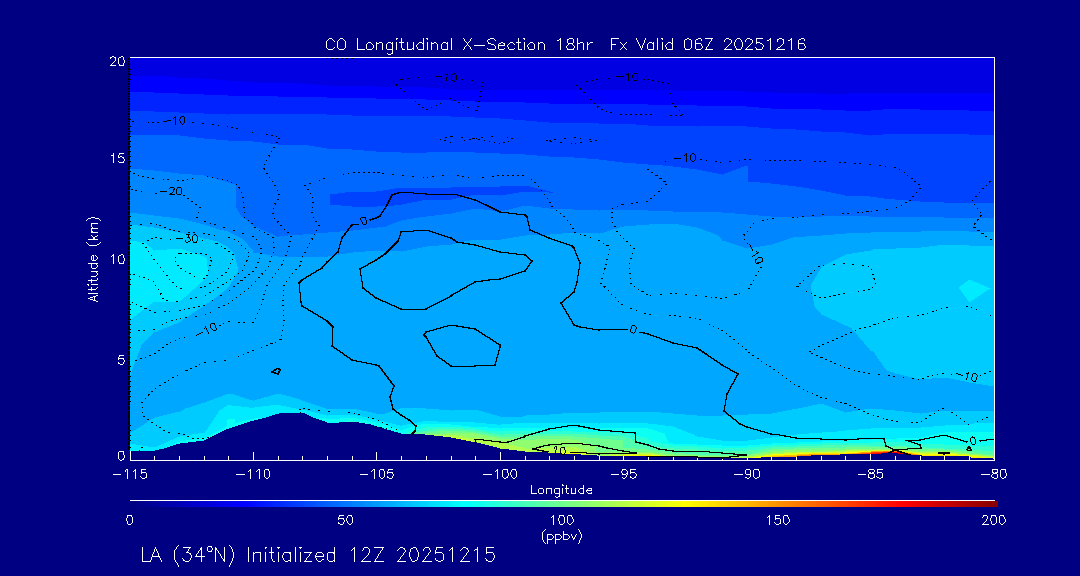1080x576 pixels.
Task: Click the altitude axis tick label '20'
Action: tap(117, 61)
